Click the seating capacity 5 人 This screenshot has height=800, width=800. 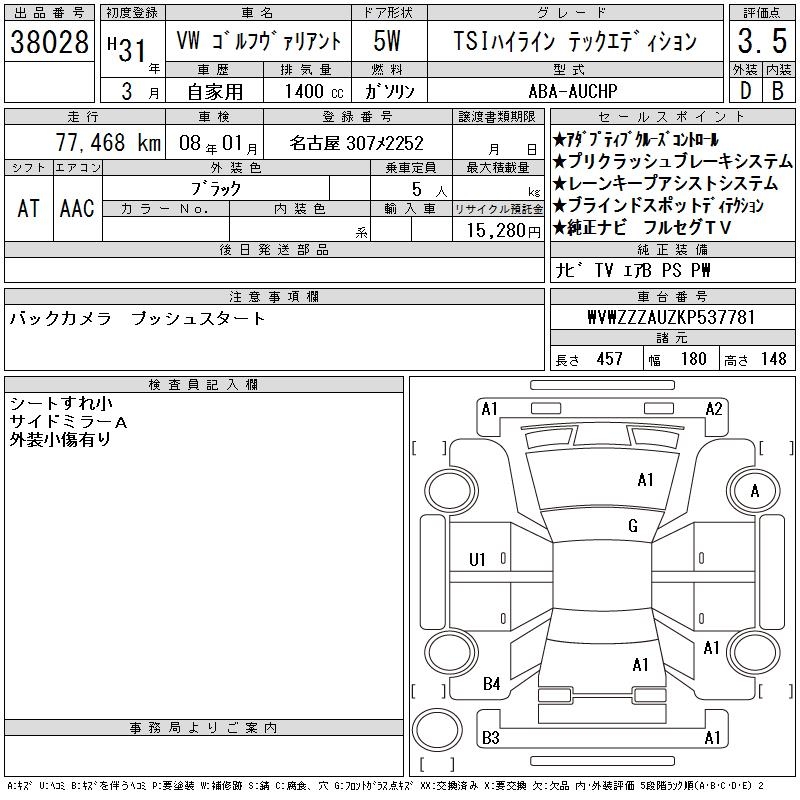point(429,190)
